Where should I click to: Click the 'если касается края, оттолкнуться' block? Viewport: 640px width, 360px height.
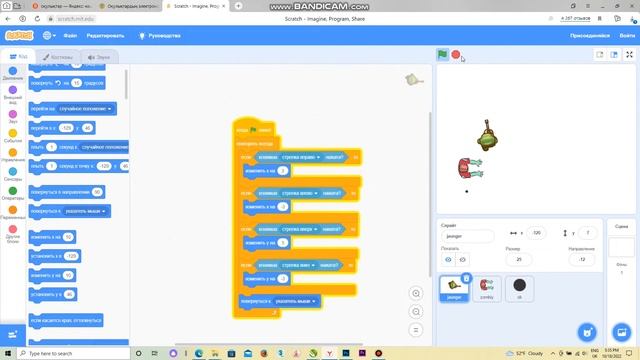pos(66,320)
